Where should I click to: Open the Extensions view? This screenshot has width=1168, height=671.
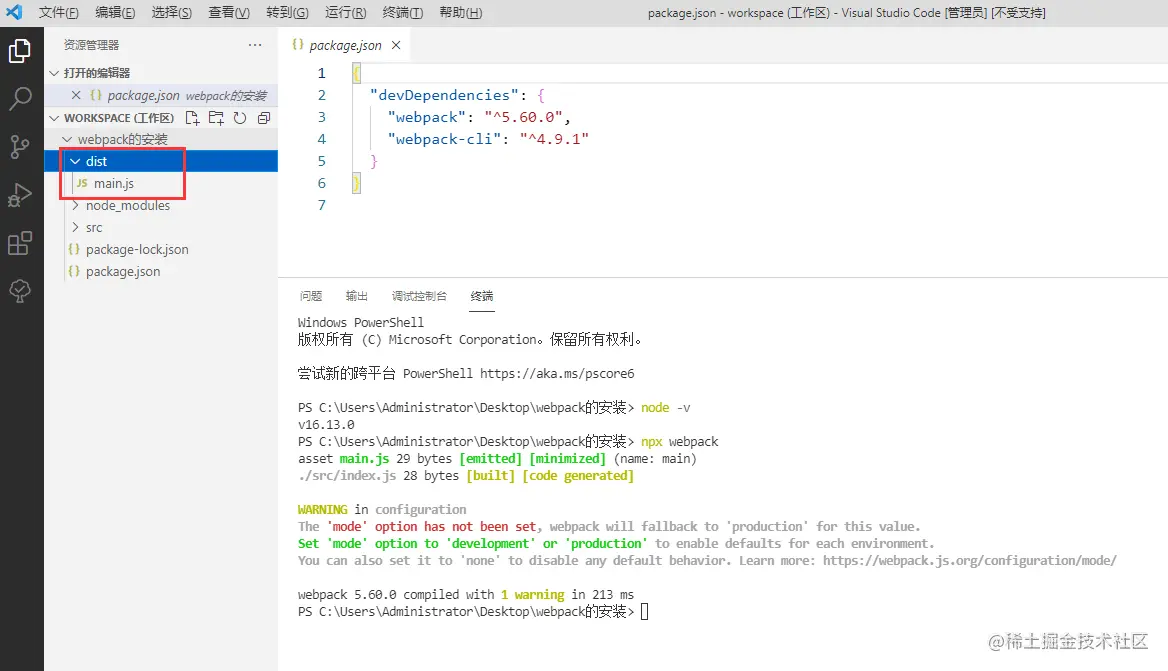coord(20,243)
